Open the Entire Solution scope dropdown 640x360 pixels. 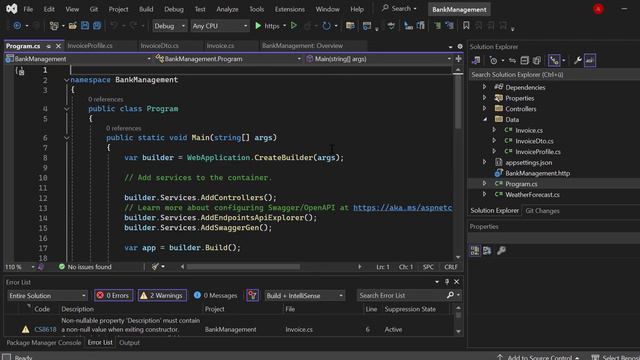47,296
